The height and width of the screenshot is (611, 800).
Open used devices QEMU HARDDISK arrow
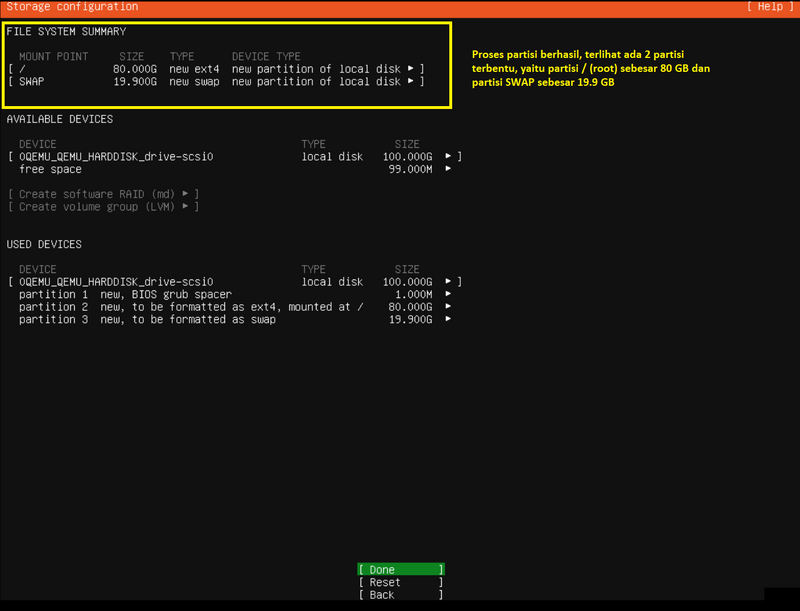tap(448, 282)
